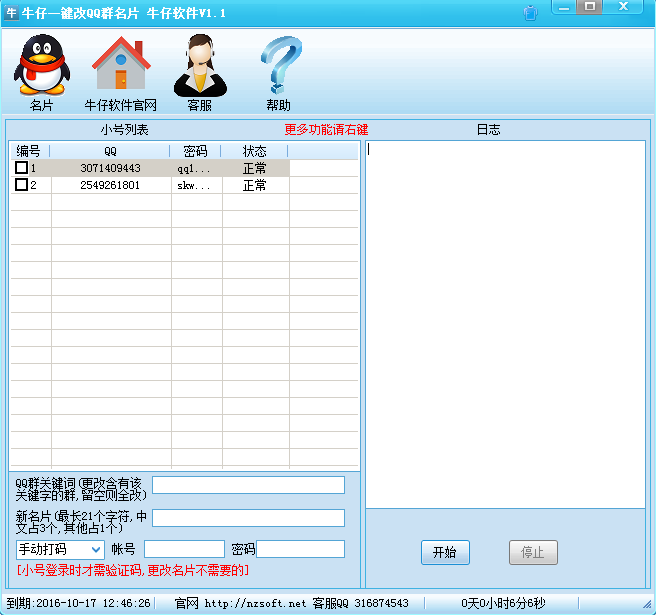Click the 到期 expiry date in status bar

pyautogui.click(x=78, y=603)
